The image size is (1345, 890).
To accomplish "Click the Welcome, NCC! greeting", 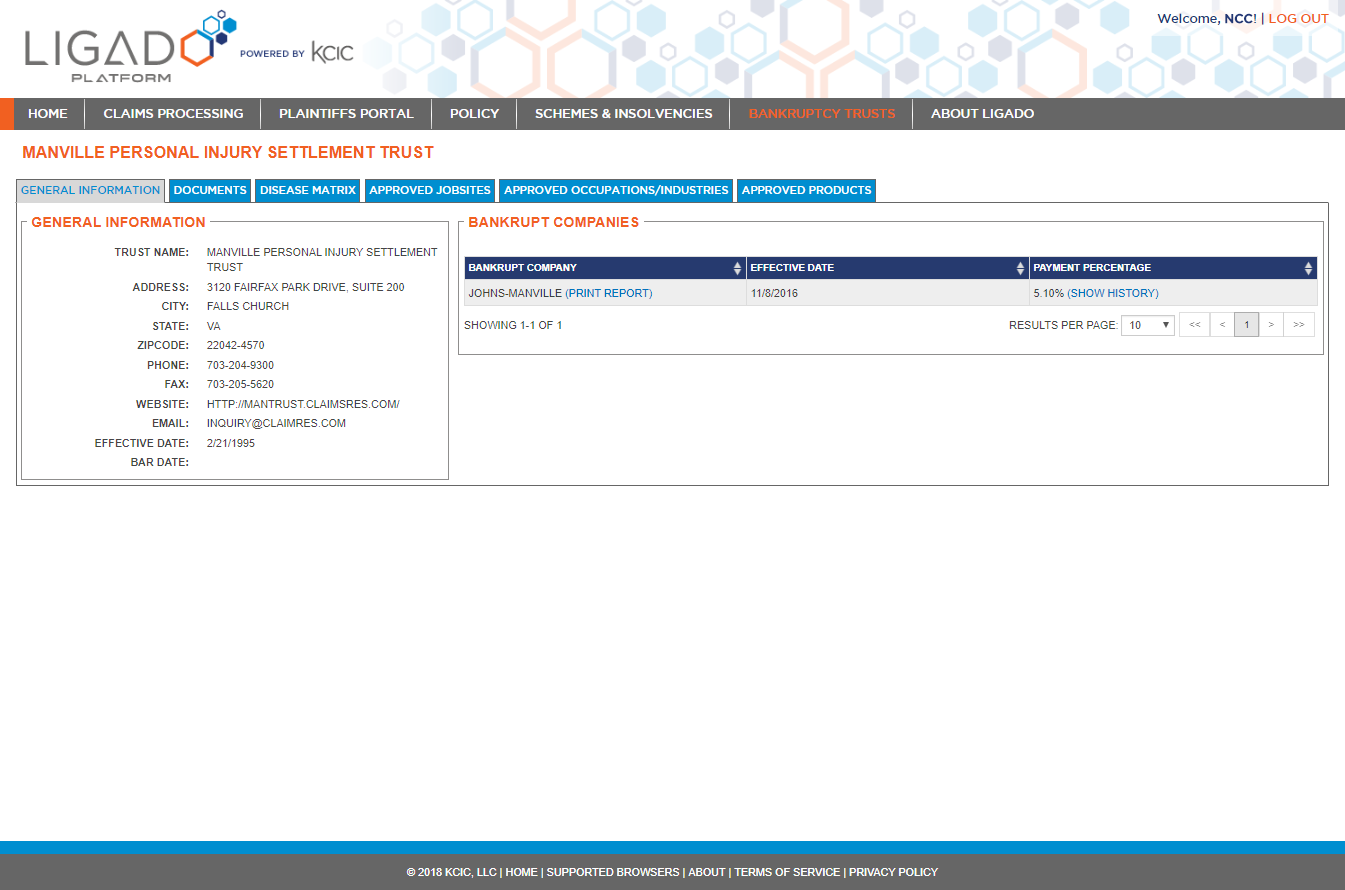I will point(1206,19).
